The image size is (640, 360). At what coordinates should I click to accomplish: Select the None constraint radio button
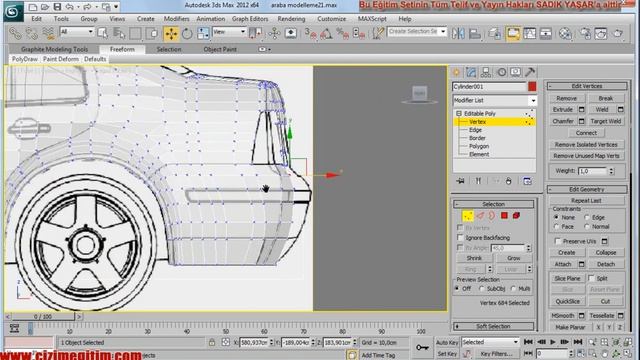[x=556, y=218]
